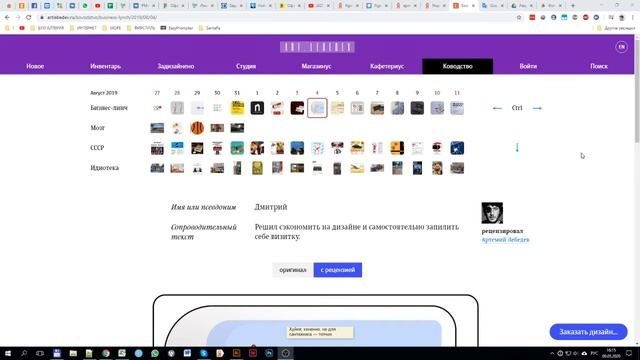The image size is (640, 360).
Task: Open the Facebook pinned tab
Action: [x=34, y=6]
